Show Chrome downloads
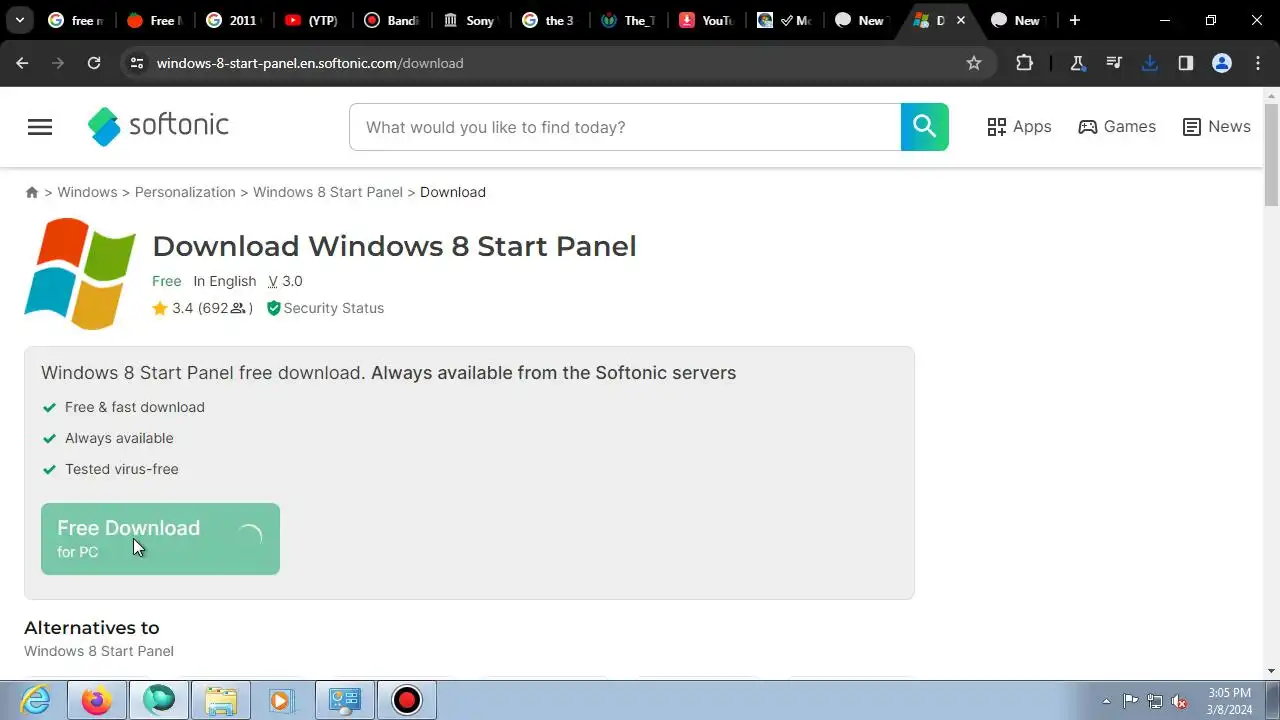Image resolution: width=1280 pixels, height=720 pixels. point(1150,63)
